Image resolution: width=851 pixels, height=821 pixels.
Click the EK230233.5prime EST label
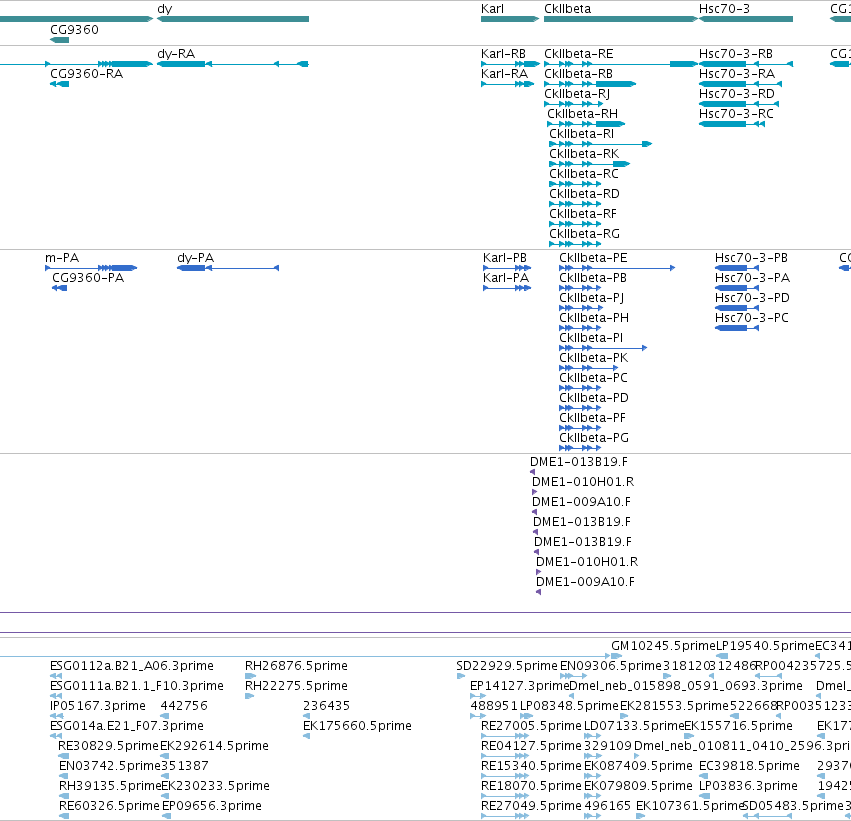coord(215,786)
